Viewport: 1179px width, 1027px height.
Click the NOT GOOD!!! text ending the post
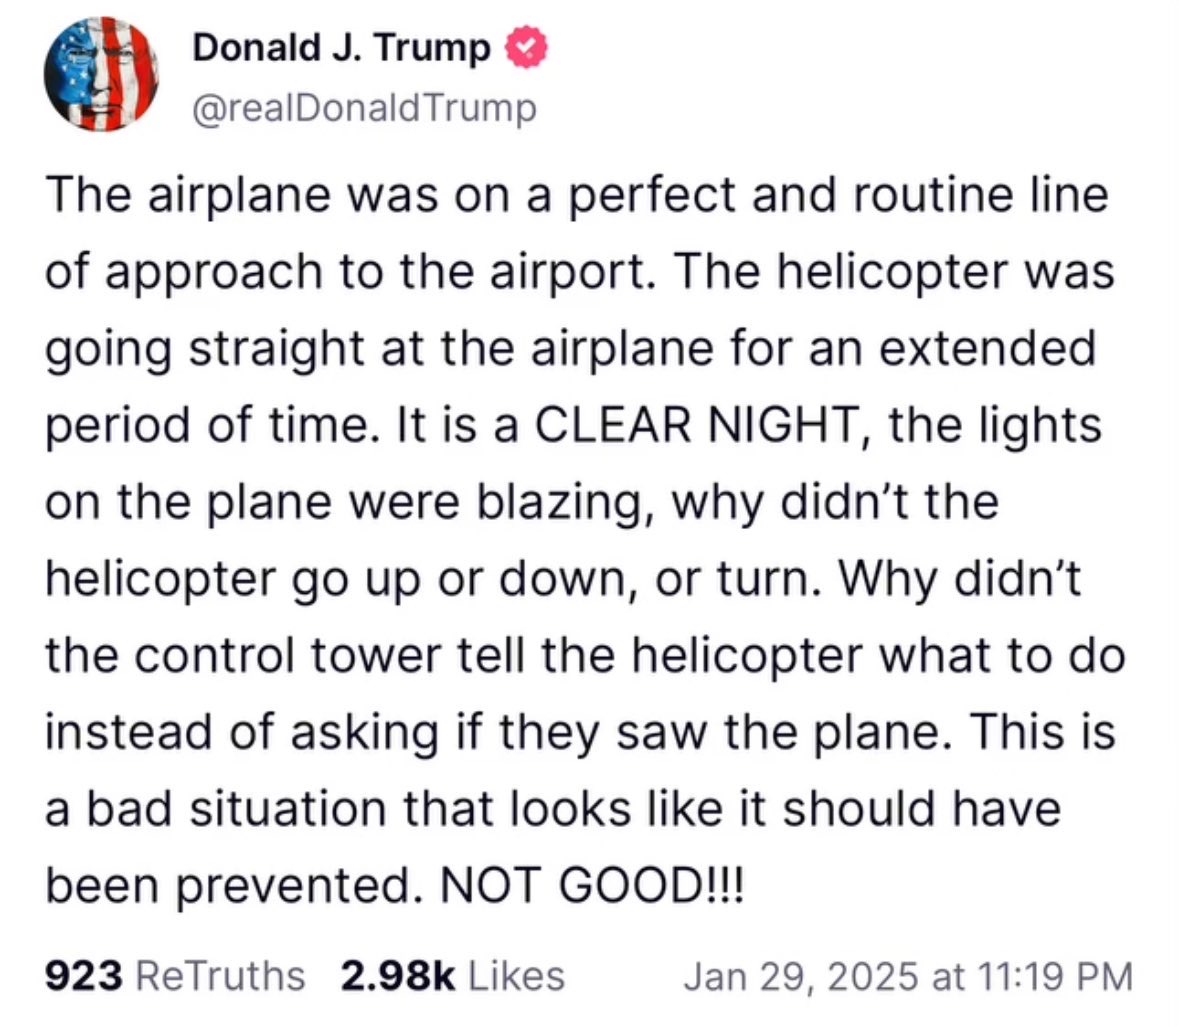(592, 883)
